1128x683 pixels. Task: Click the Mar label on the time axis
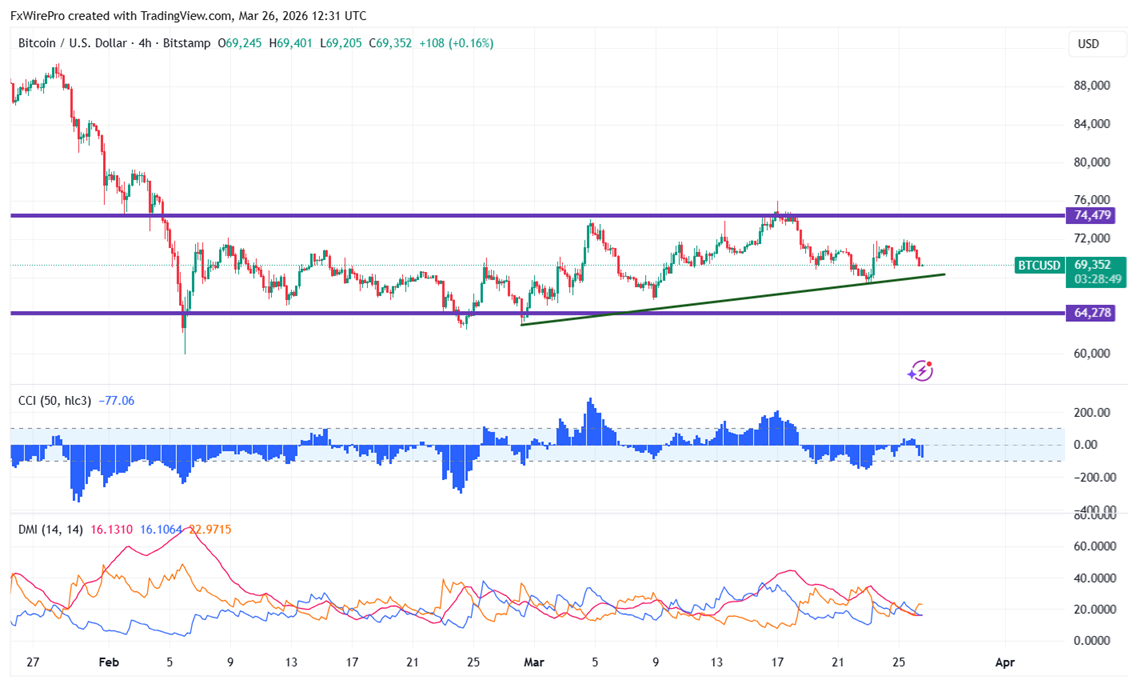(x=534, y=662)
